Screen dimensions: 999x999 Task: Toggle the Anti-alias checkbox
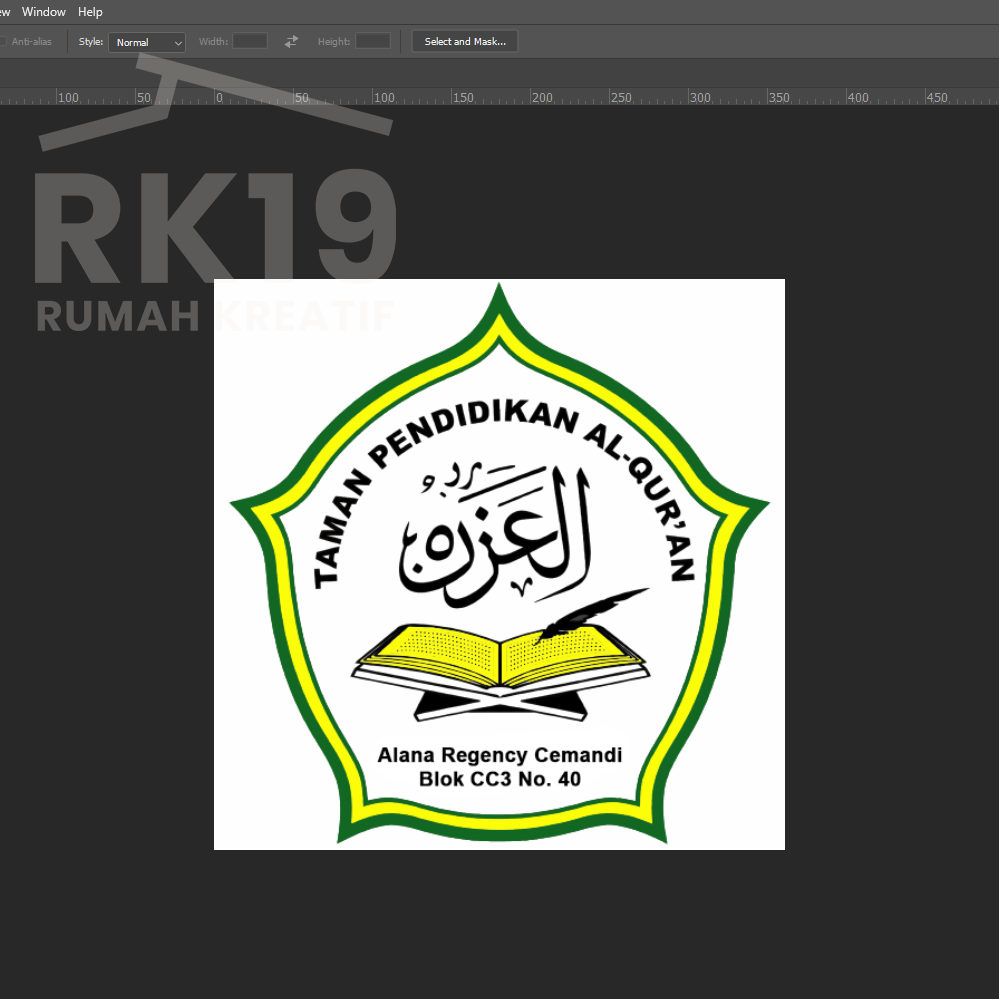coord(3,41)
